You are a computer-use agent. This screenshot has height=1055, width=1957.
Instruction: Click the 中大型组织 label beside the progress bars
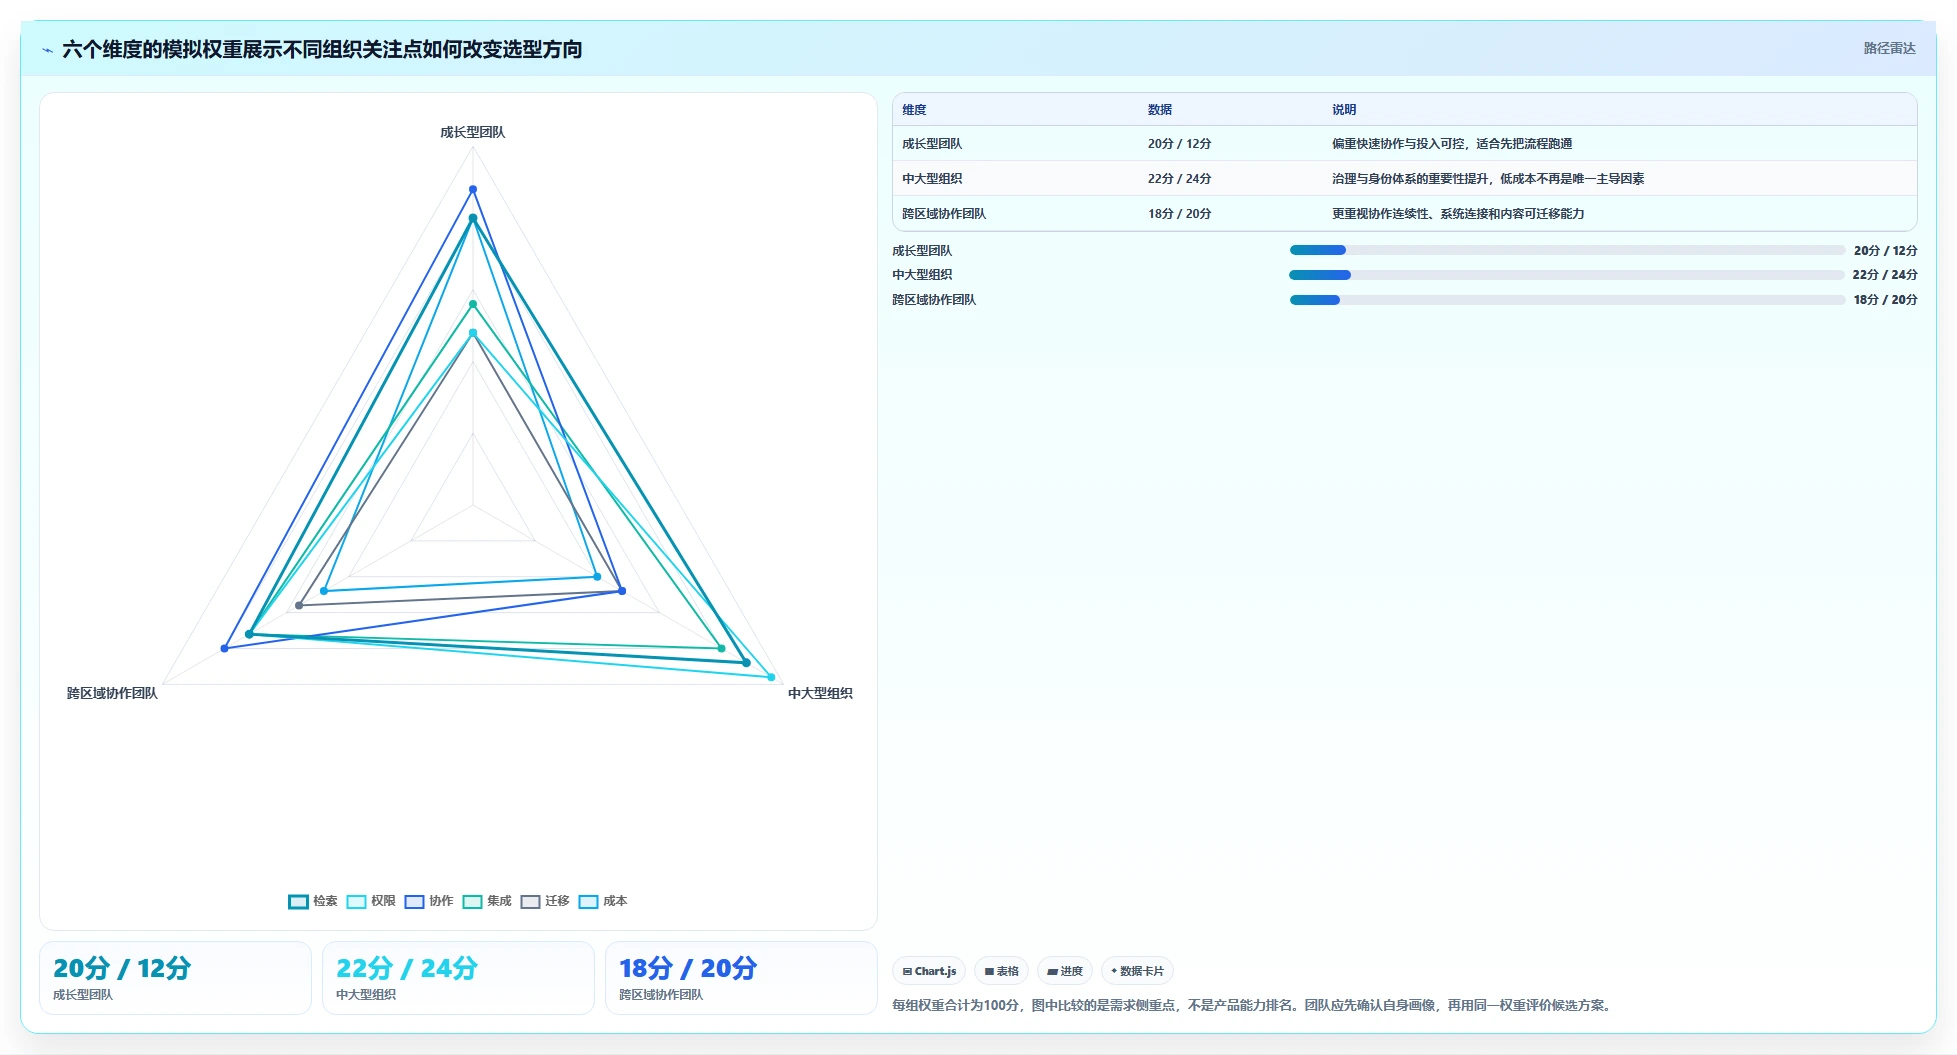pyautogui.click(x=922, y=275)
